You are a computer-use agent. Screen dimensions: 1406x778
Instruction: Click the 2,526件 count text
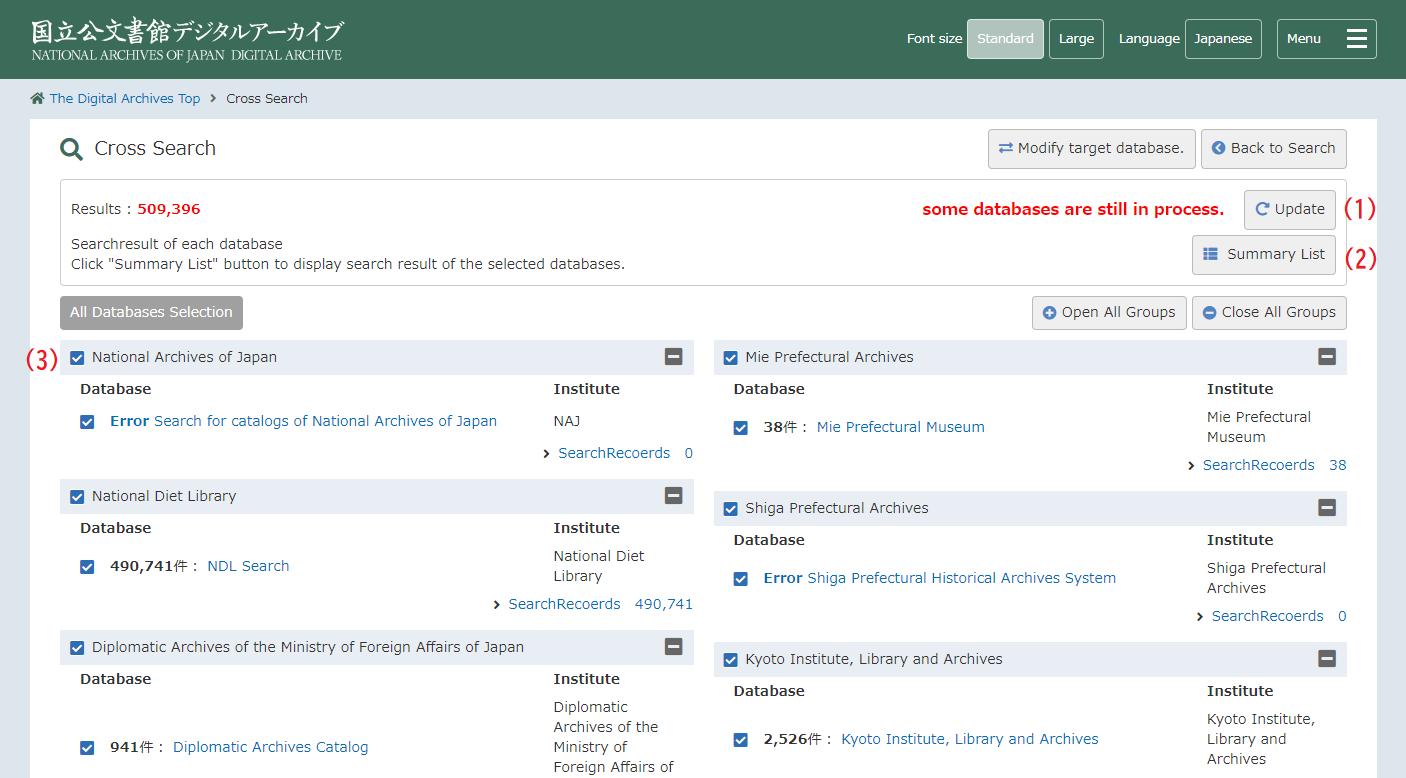click(x=792, y=739)
